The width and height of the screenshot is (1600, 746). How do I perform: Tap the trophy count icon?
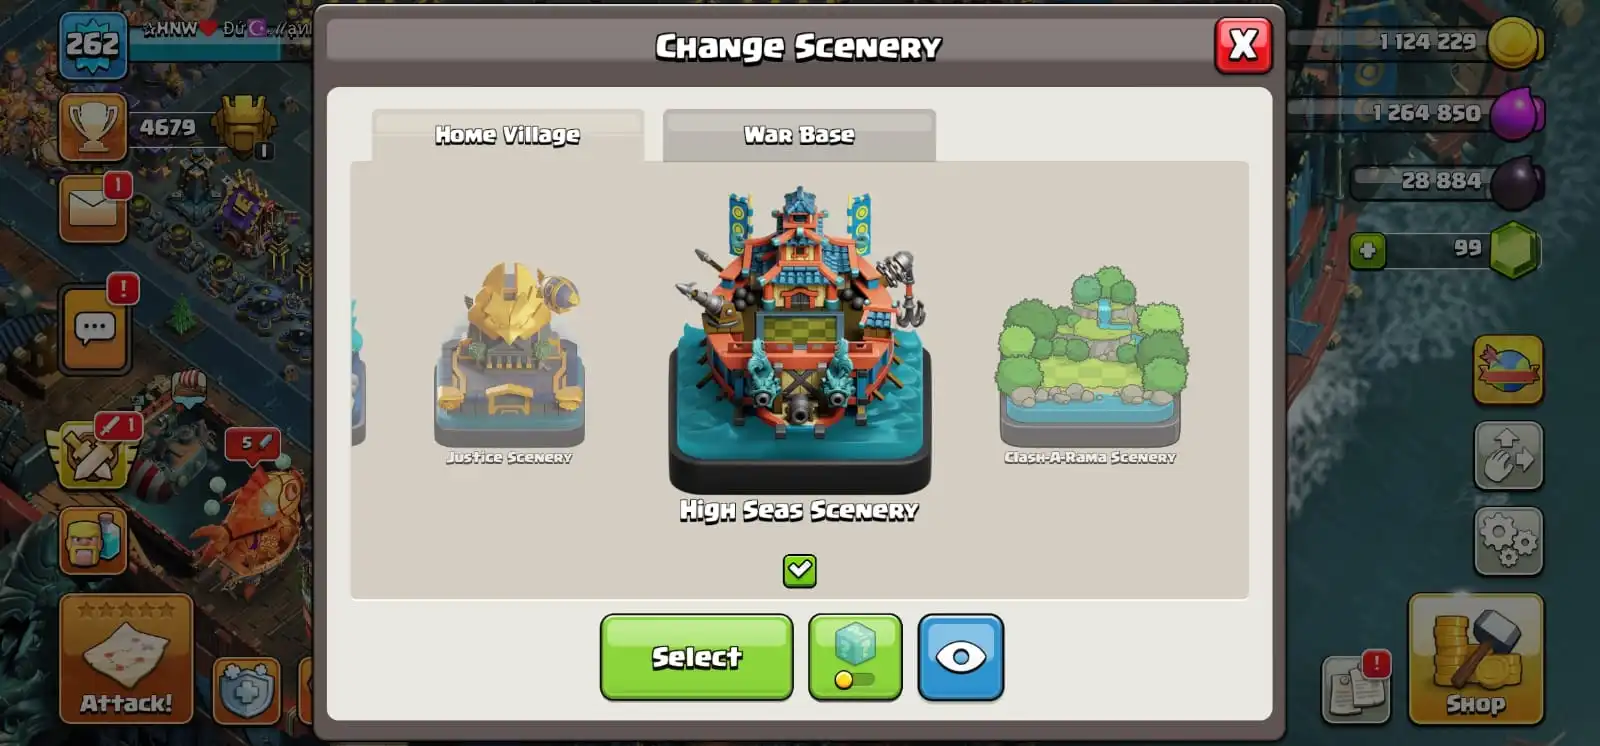92,127
